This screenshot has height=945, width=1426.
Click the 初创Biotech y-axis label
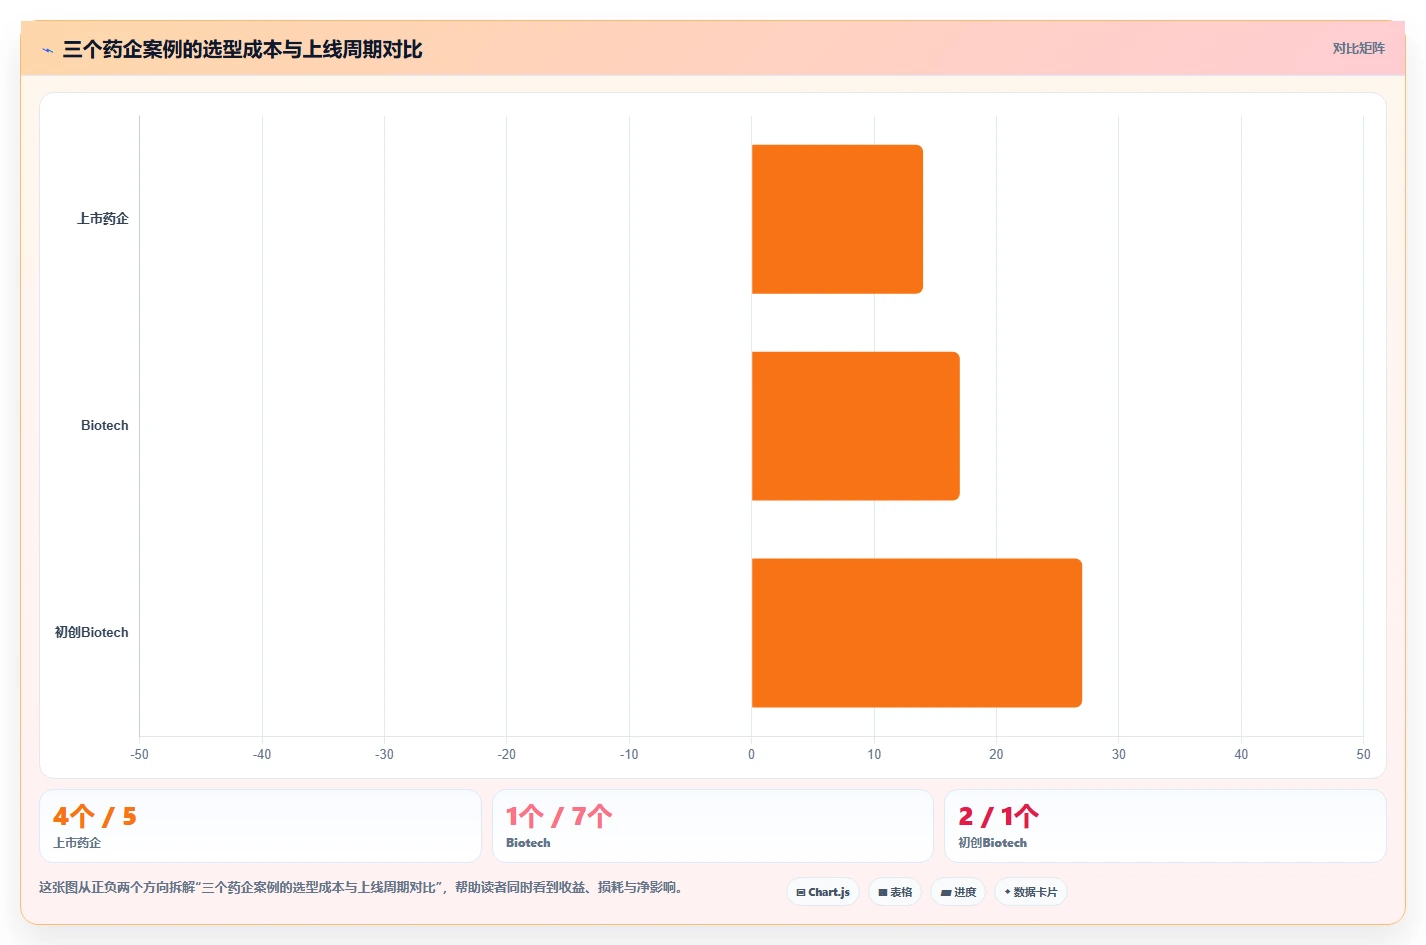(92, 632)
